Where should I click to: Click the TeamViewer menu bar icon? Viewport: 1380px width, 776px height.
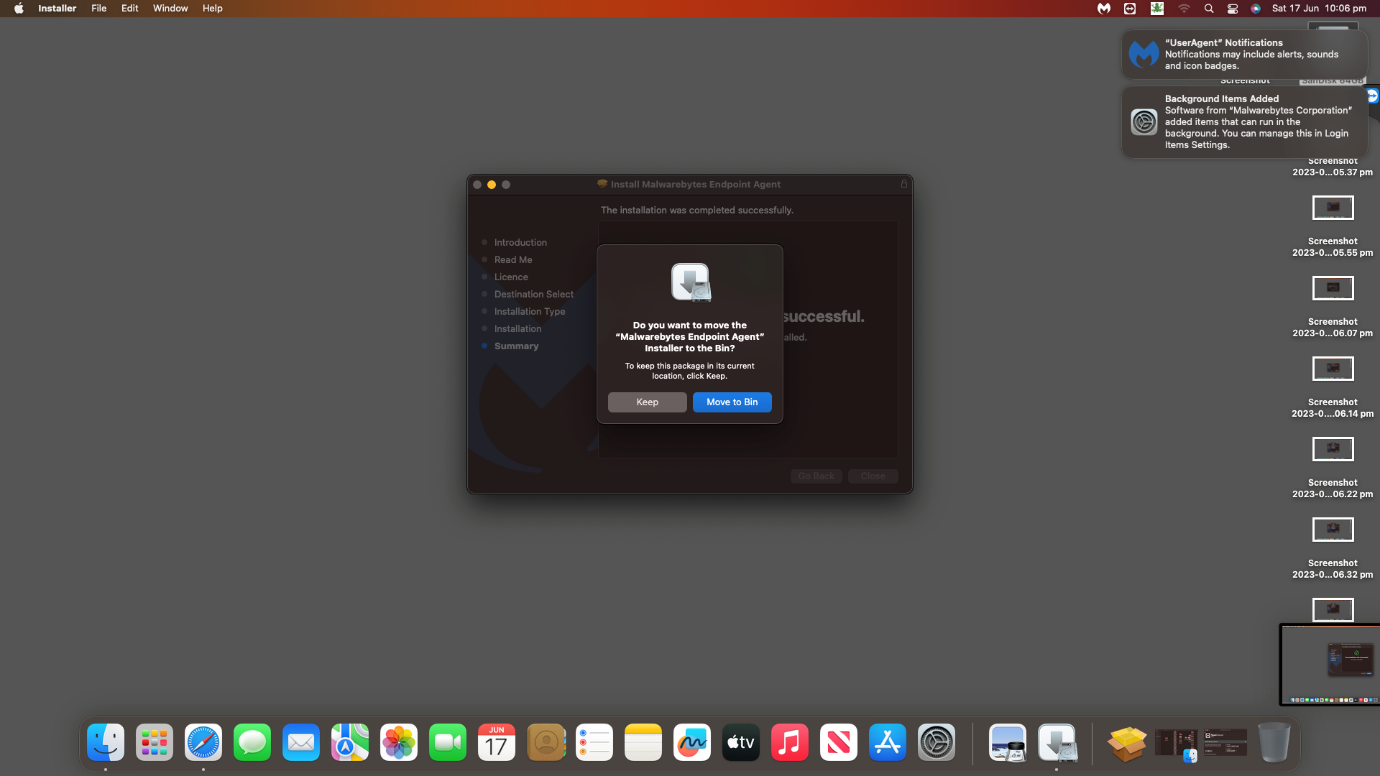[1130, 8]
